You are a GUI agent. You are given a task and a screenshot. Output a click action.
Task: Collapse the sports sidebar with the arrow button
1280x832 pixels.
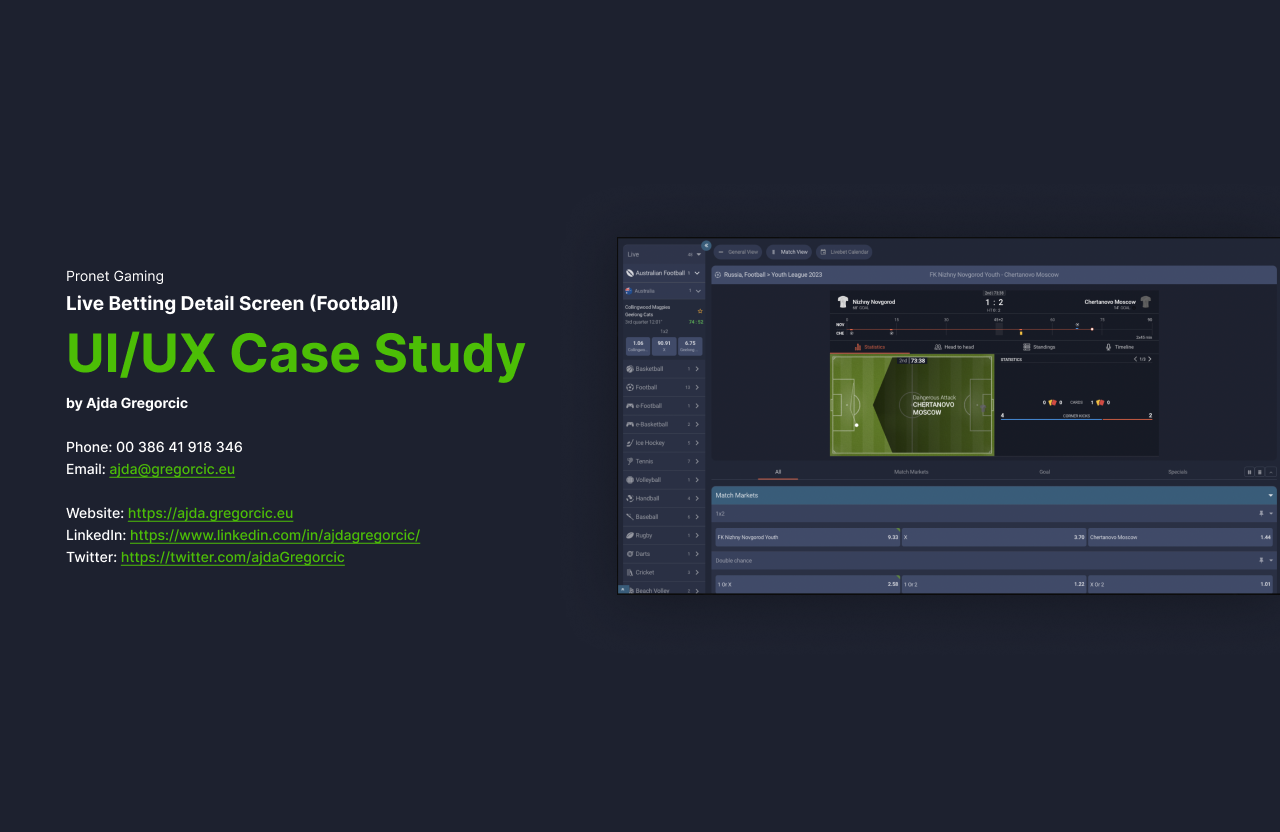pos(706,245)
